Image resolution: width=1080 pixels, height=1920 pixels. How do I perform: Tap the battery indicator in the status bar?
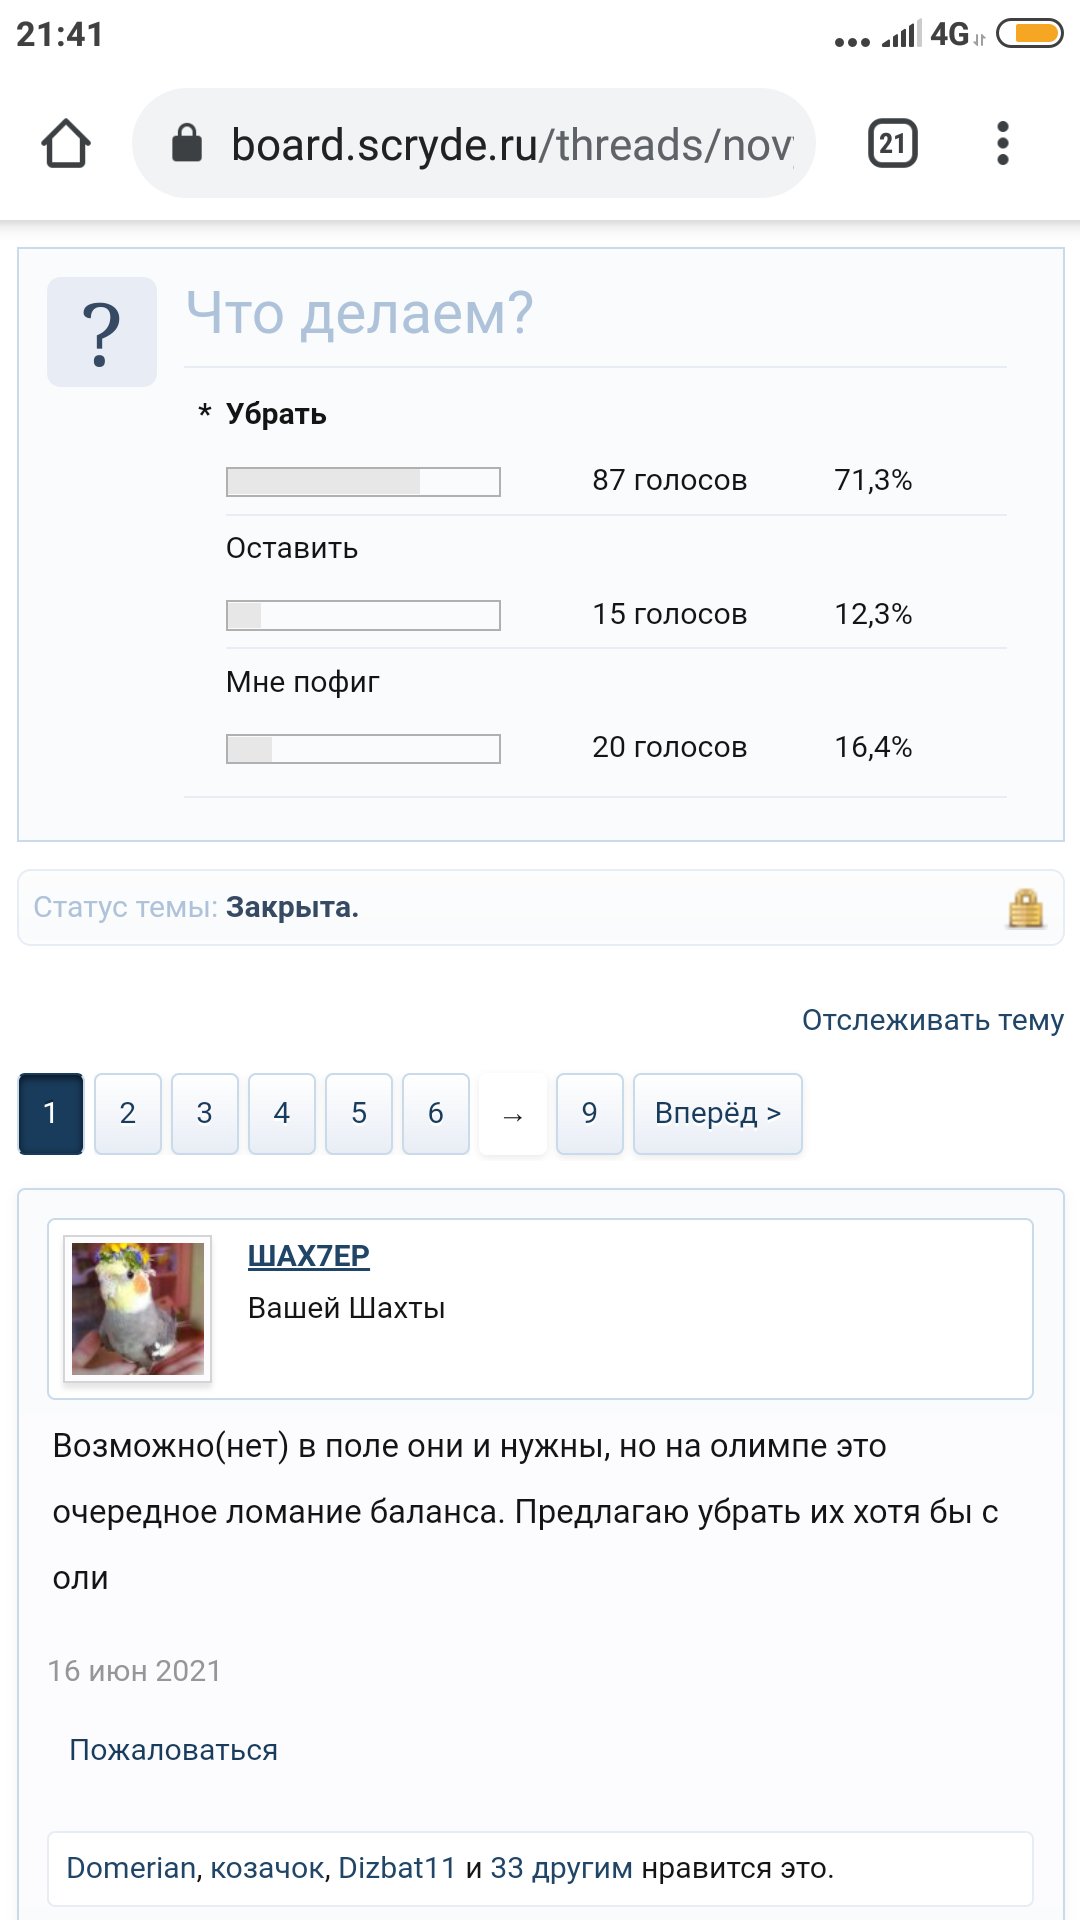pyautogui.click(x=1030, y=33)
